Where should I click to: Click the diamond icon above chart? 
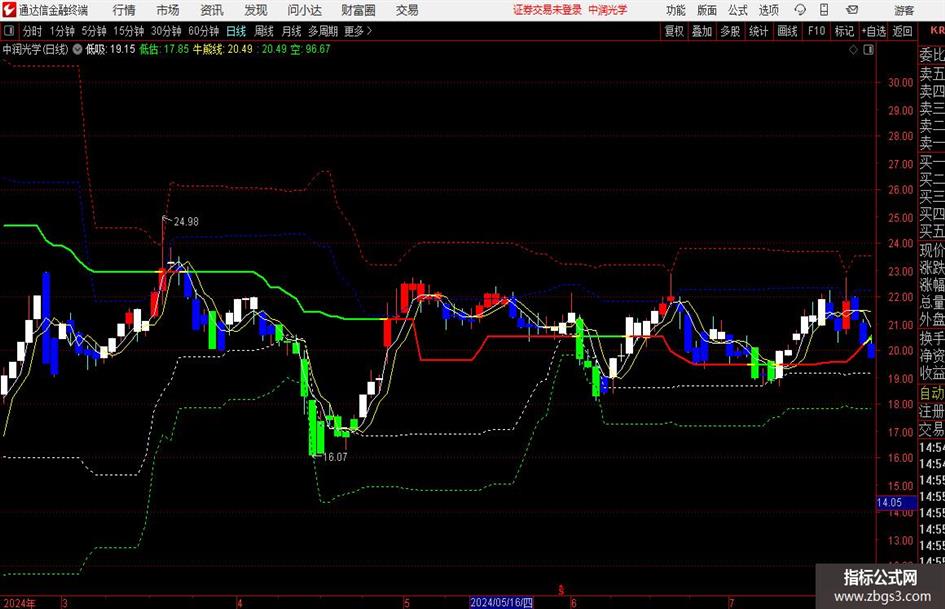tap(853, 49)
